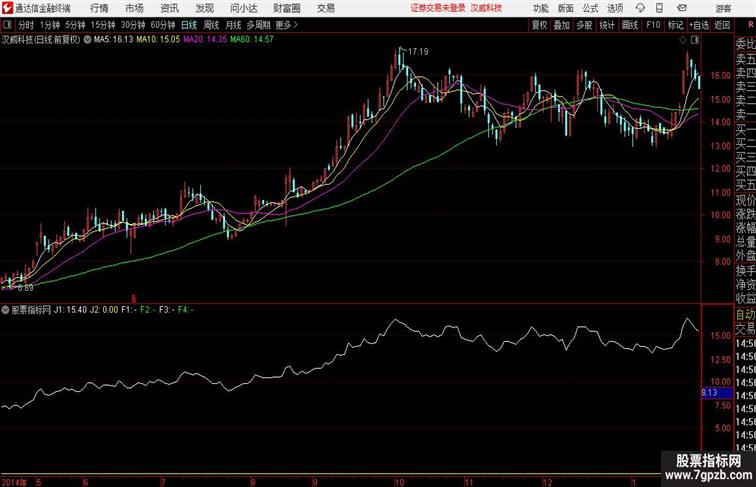Open the 选项 menu
The height and width of the screenshot is (487, 756).
tap(615, 8)
